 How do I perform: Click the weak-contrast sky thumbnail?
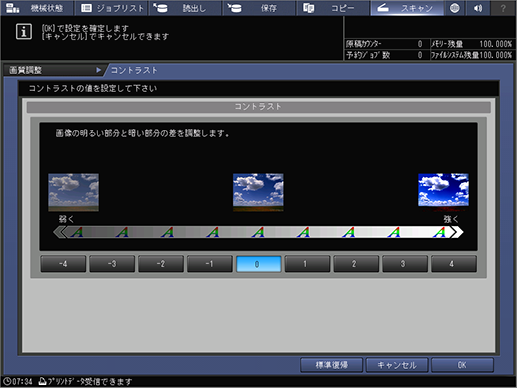pyautogui.click(x=73, y=192)
